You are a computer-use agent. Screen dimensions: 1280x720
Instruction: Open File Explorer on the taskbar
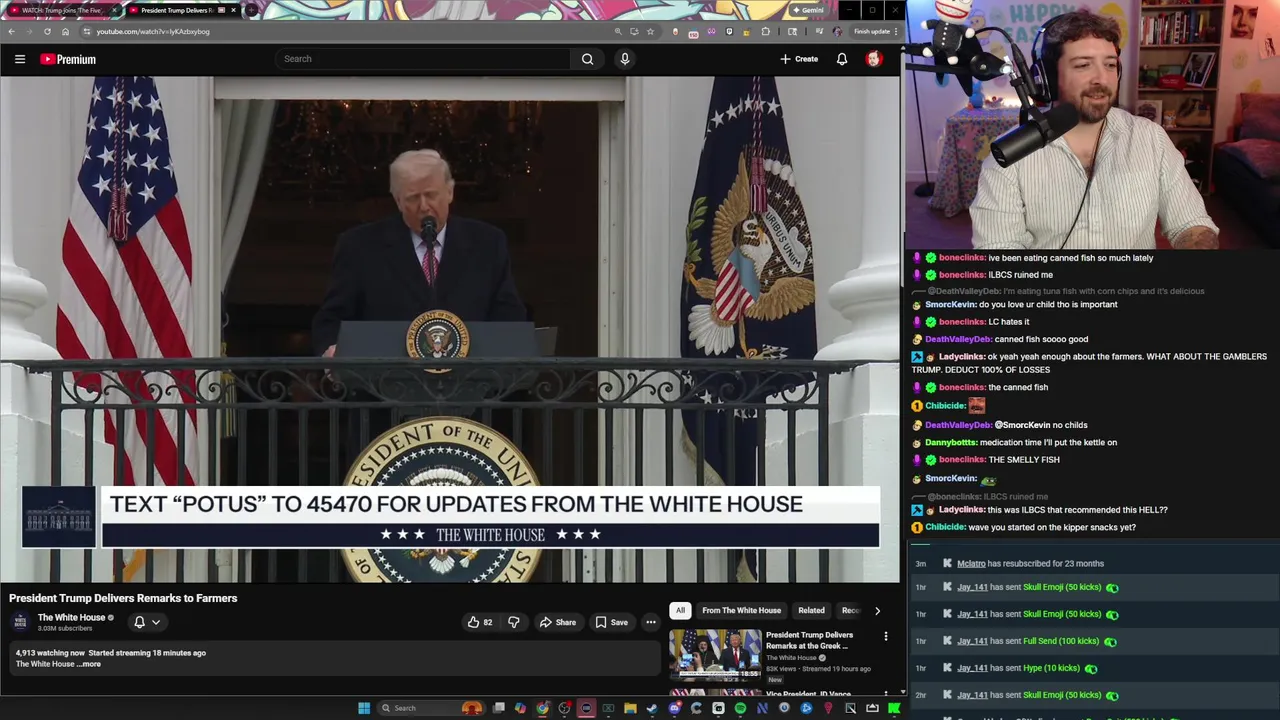[x=630, y=708]
